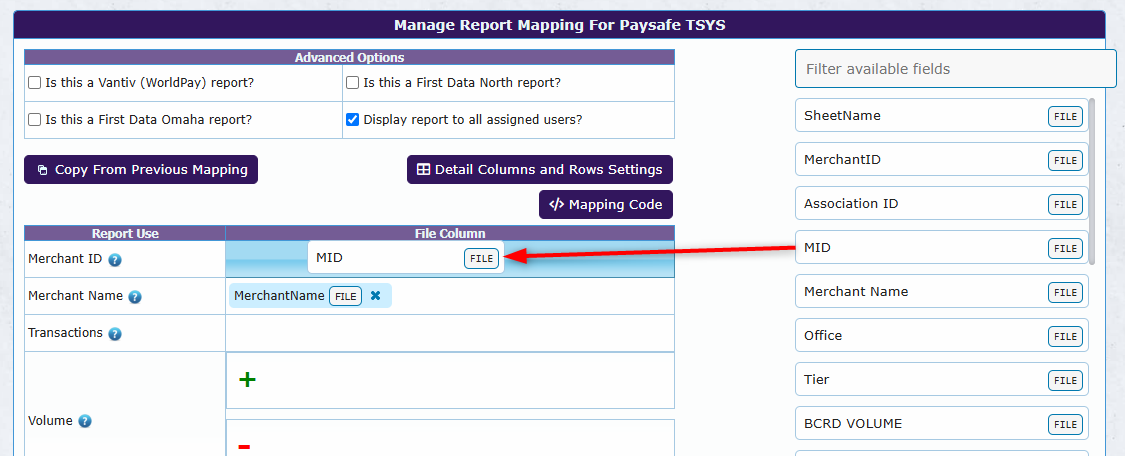Remove the MerchantName mapping with the X icon
Viewport: 1125px width, 456px height.
point(375,295)
